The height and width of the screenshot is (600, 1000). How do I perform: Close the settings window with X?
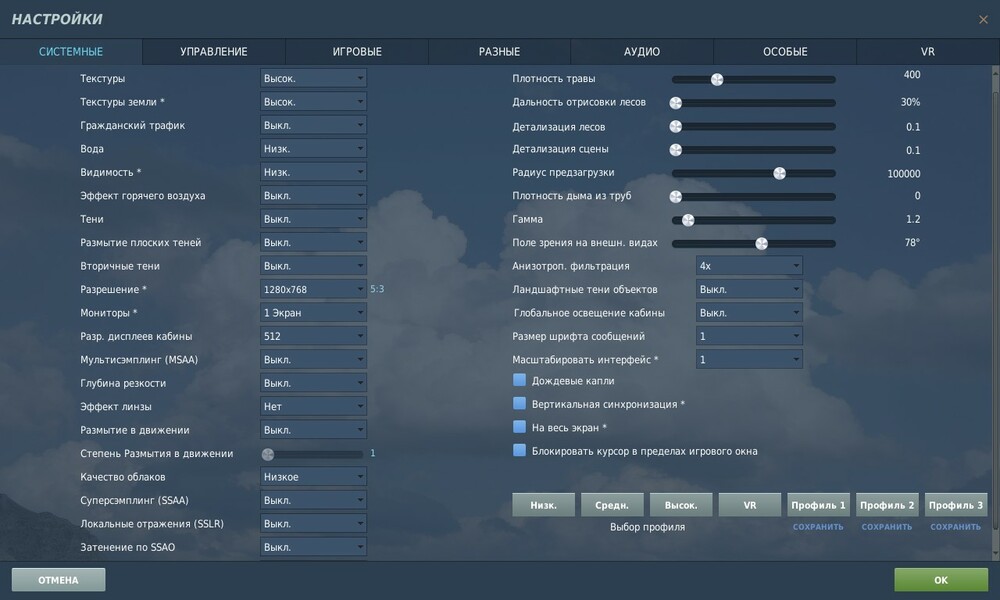point(983,20)
